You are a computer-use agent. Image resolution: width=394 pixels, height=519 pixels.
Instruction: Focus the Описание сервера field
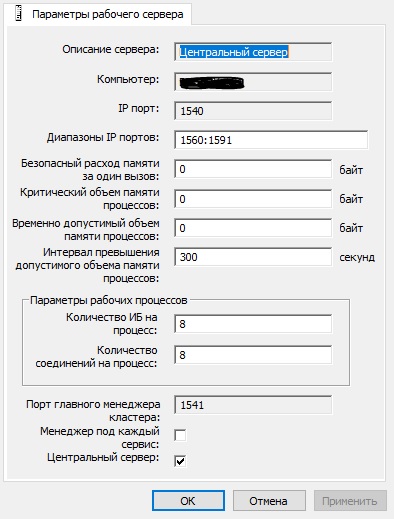coord(253,52)
